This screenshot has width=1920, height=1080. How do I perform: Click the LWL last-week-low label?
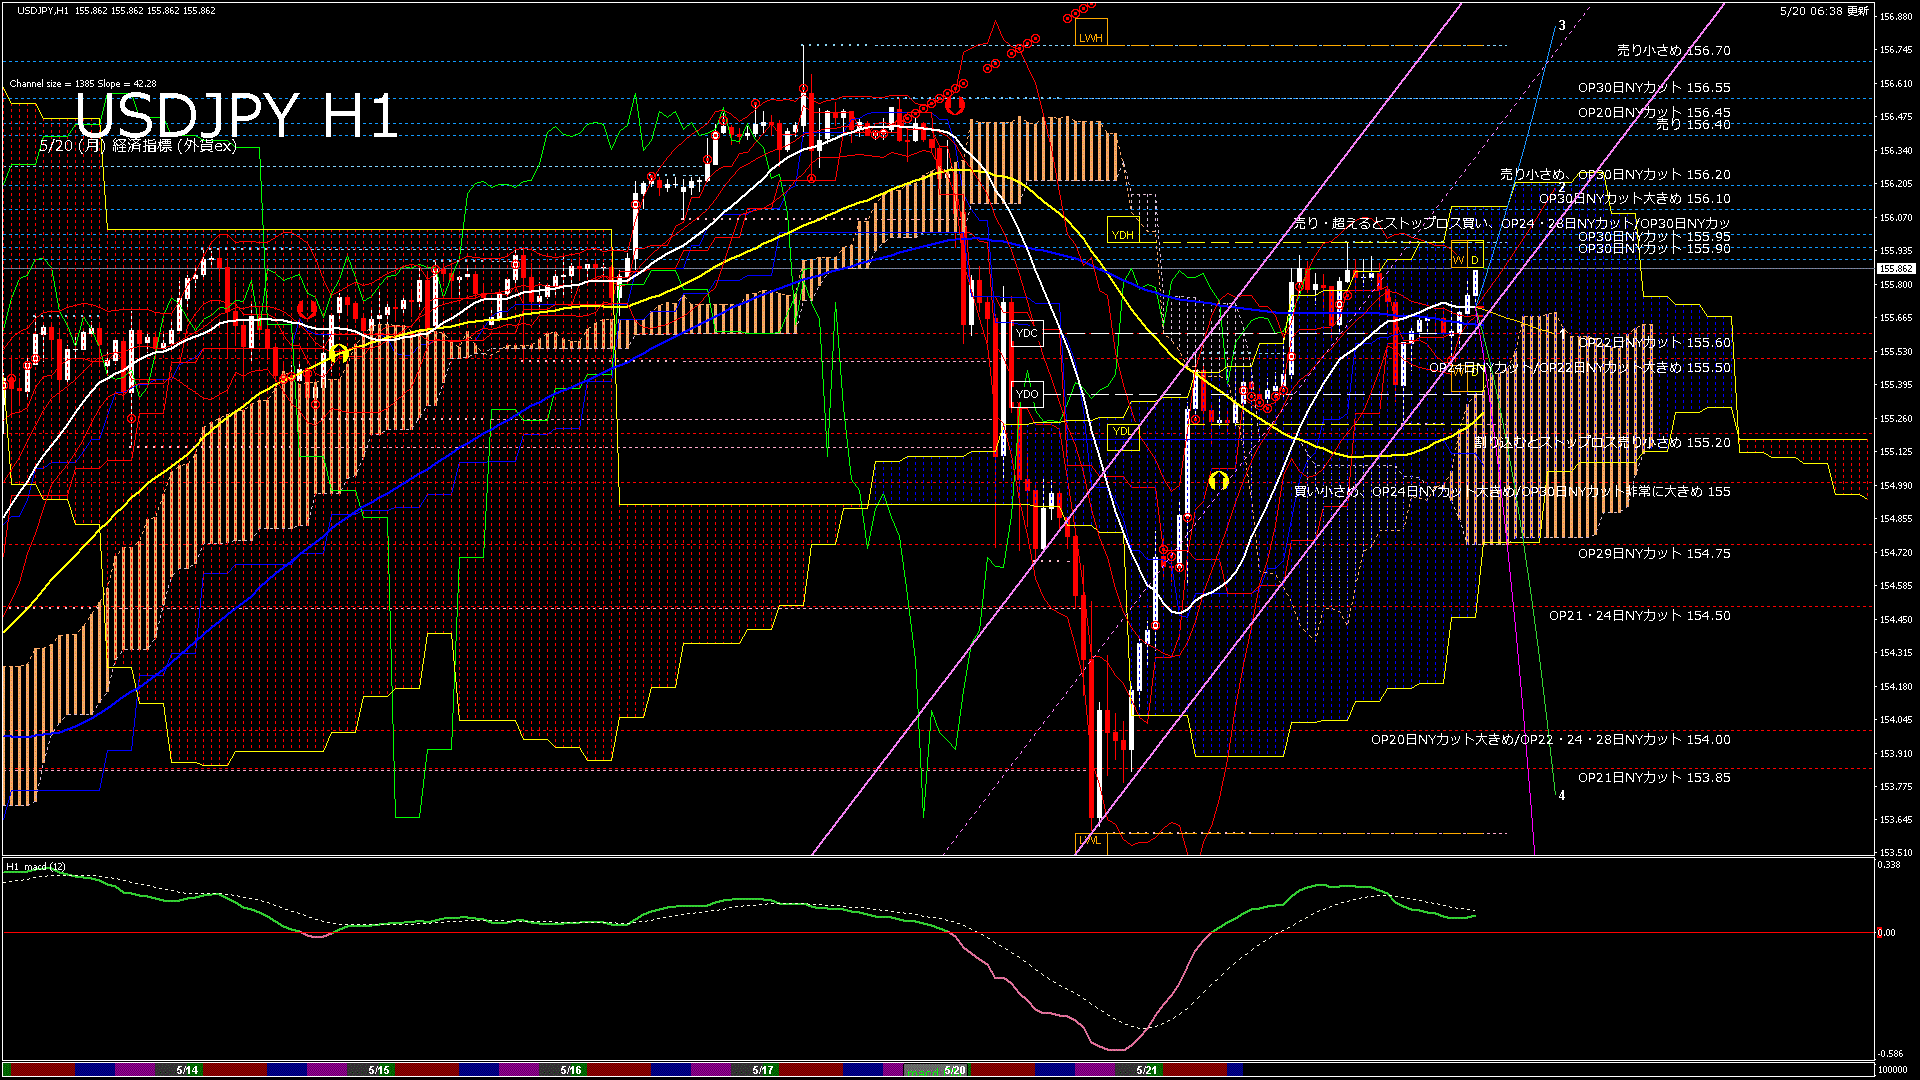click(x=1090, y=840)
